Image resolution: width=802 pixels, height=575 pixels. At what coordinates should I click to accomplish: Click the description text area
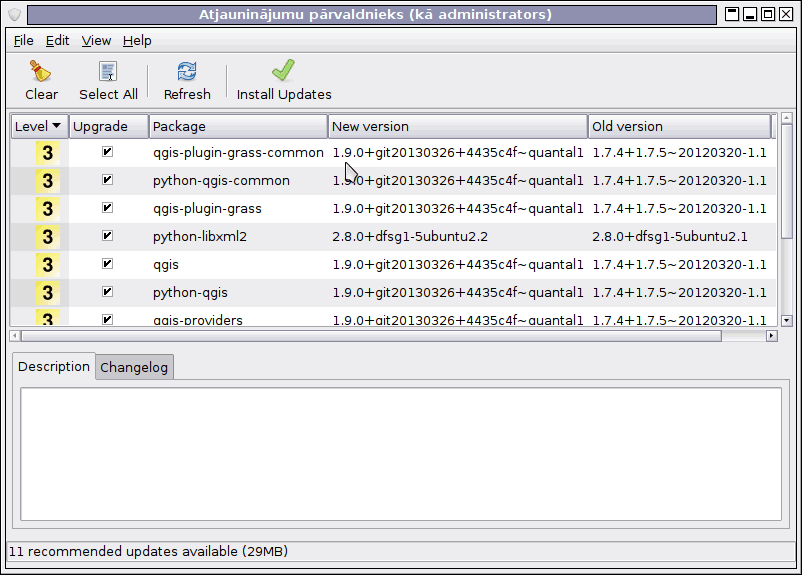pyautogui.click(x=401, y=454)
